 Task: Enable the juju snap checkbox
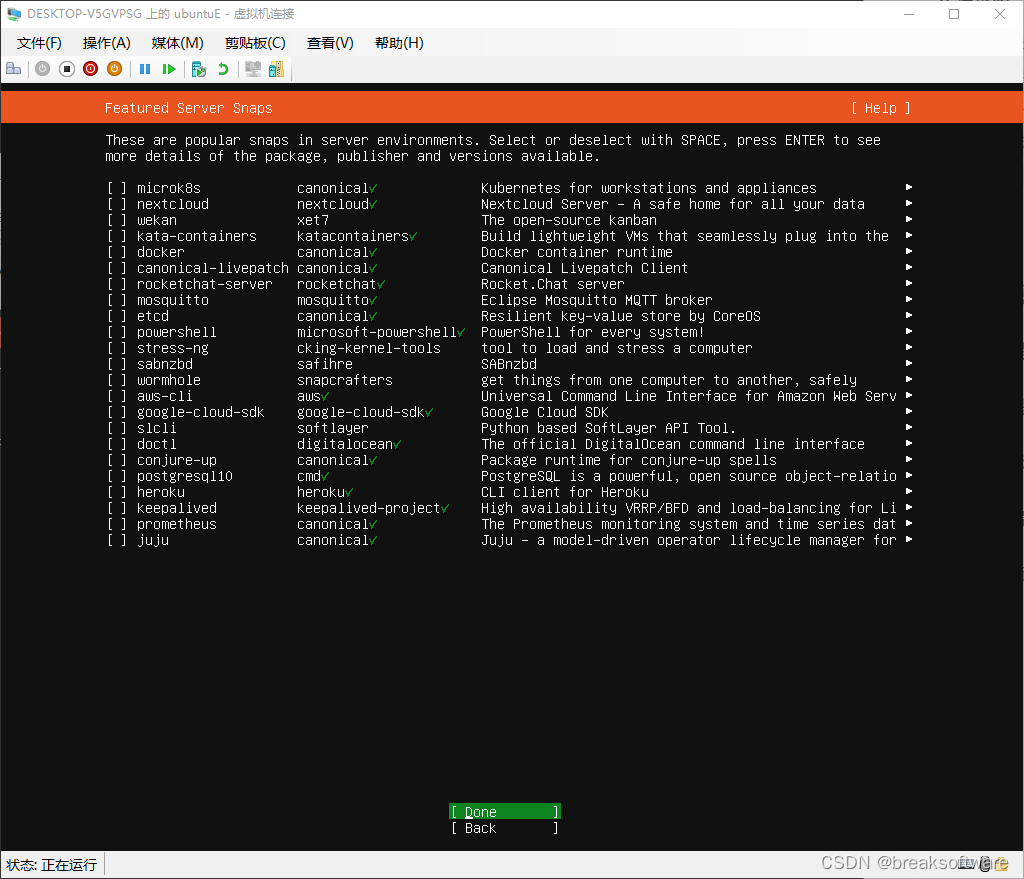tap(117, 540)
